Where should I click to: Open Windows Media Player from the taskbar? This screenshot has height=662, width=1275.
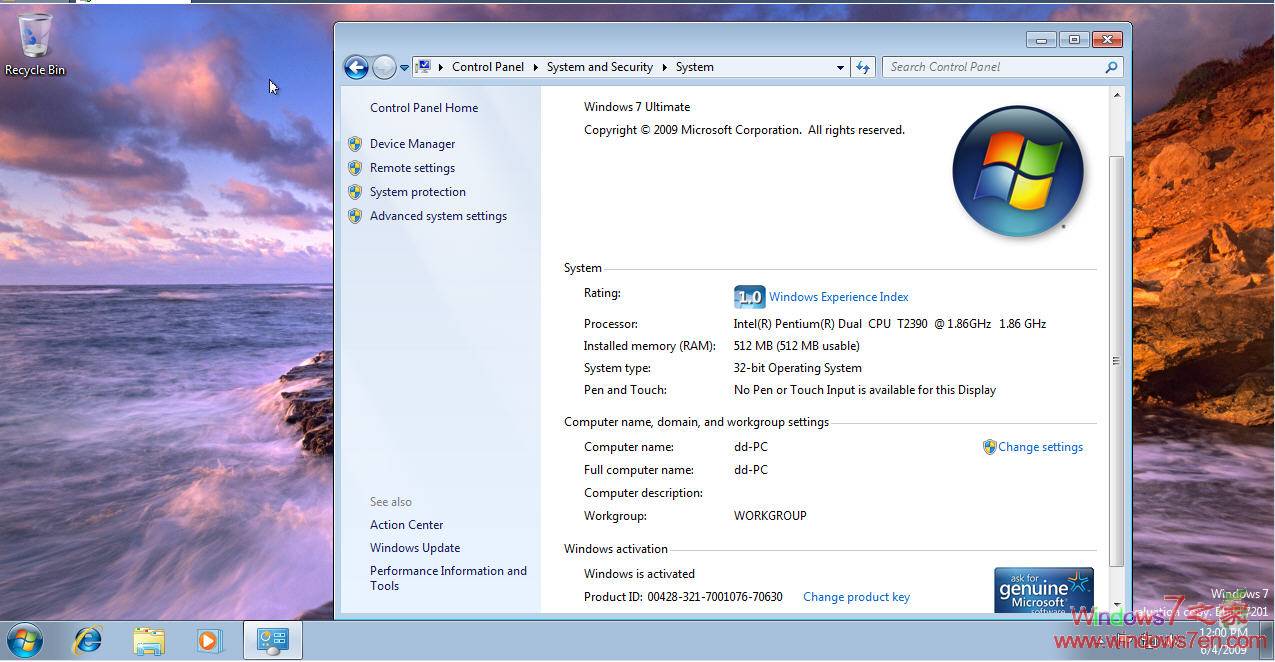[210, 639]
